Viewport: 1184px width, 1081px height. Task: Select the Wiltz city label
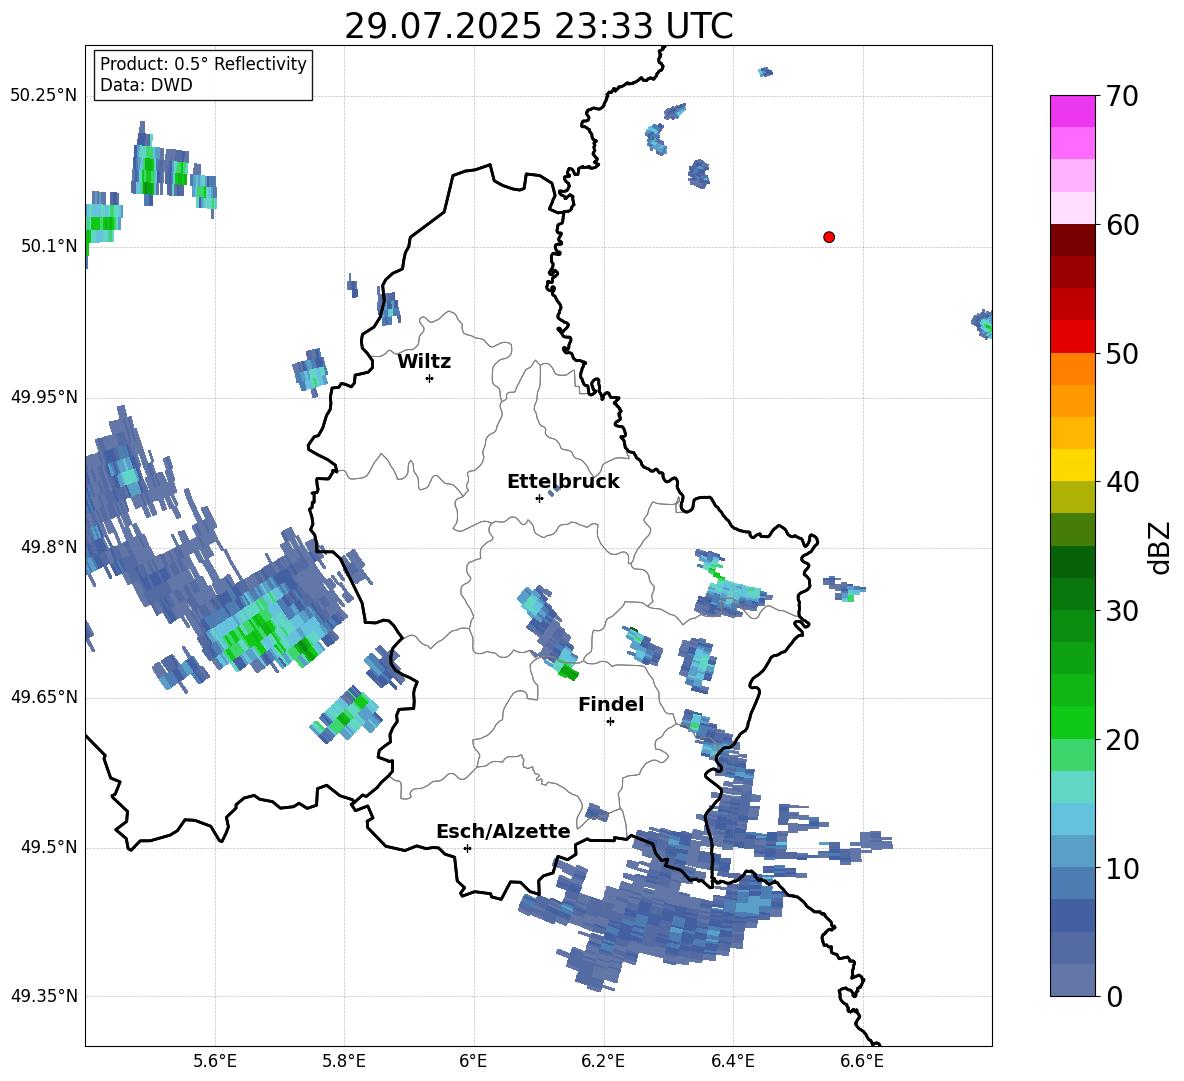point(424,362)
